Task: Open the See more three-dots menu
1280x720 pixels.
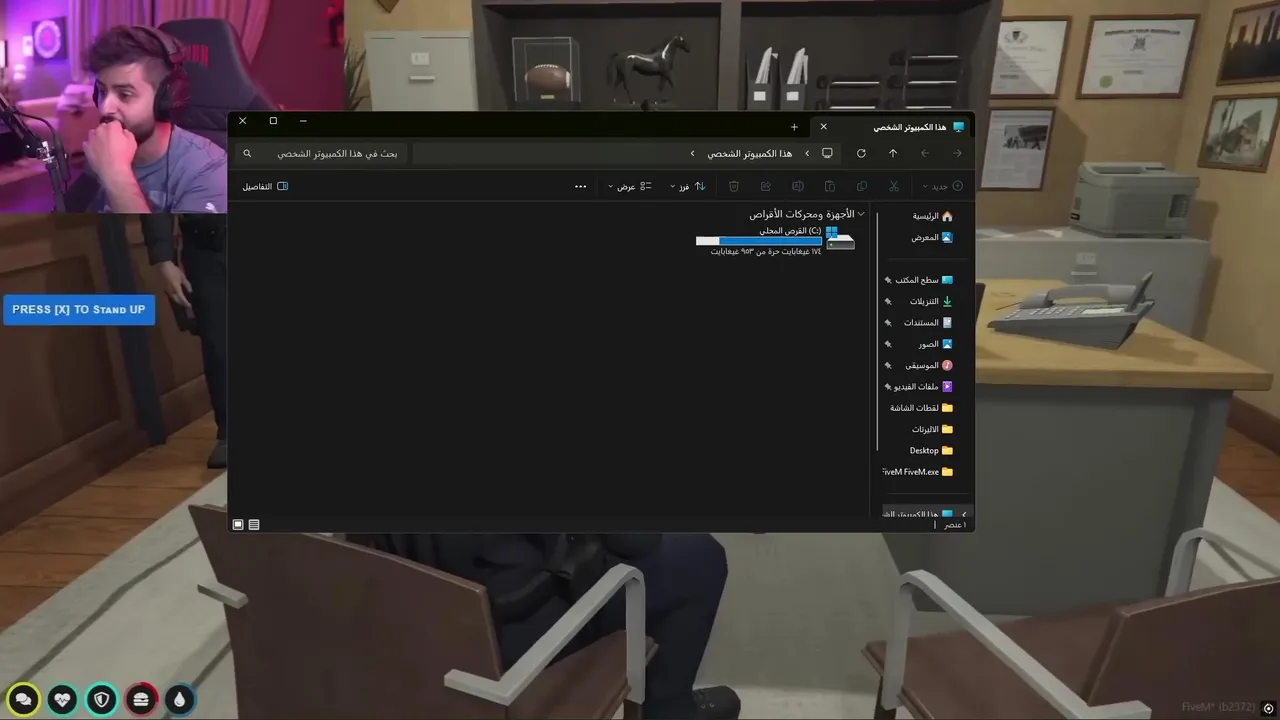Action: click(581, 186)
